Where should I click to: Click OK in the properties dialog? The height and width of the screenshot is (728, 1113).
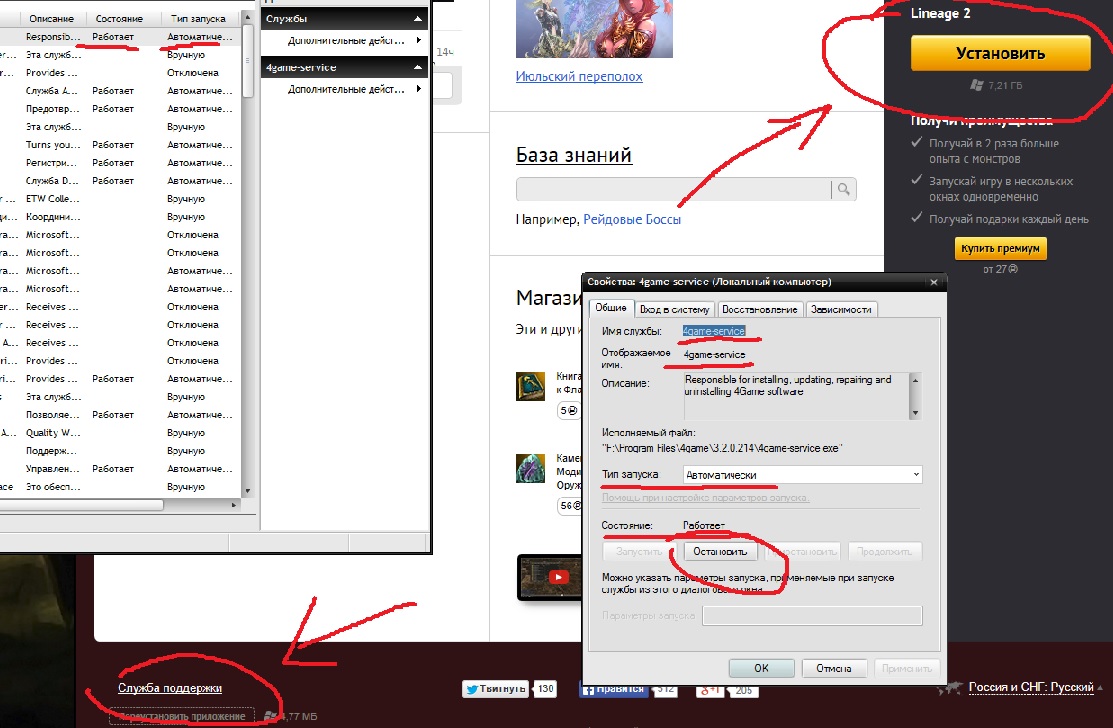[761, 668]
